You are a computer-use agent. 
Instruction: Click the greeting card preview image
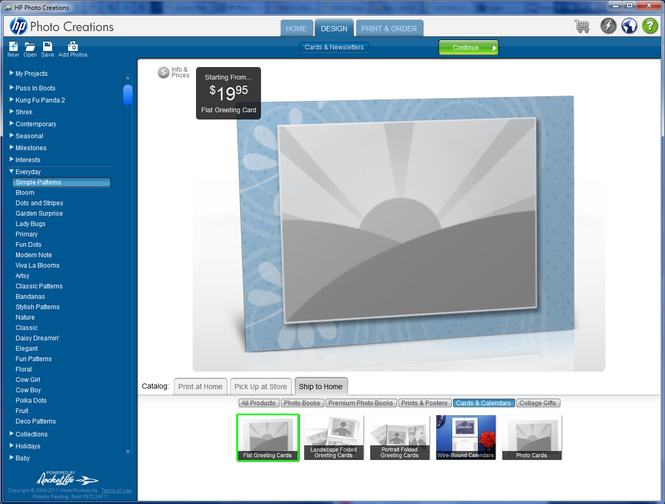coord(405,224)
